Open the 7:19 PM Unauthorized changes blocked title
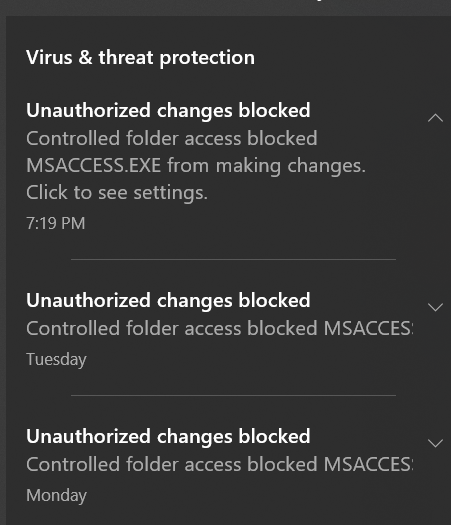 tap(168, 111)
